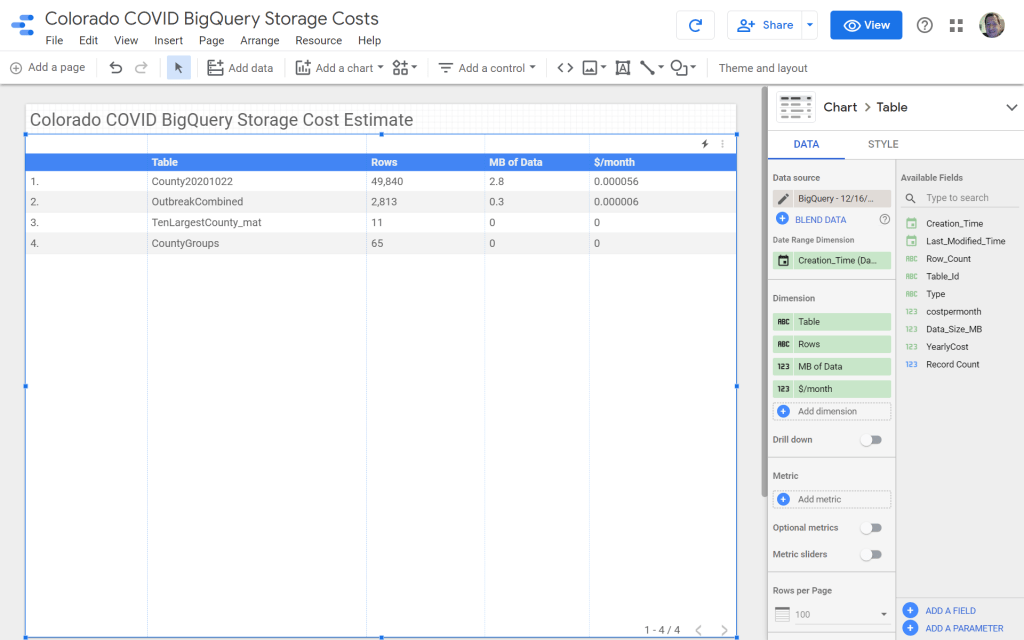Click the blue View button
This screenshot has height=640, width=1024.
pos(866,26)
